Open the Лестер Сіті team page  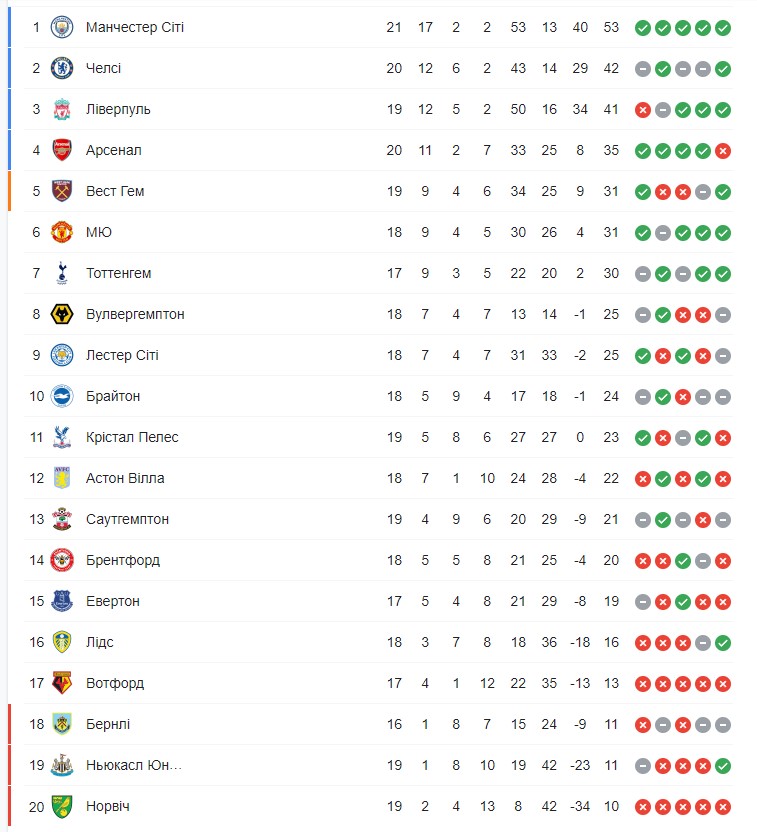[x=122, y=355]
